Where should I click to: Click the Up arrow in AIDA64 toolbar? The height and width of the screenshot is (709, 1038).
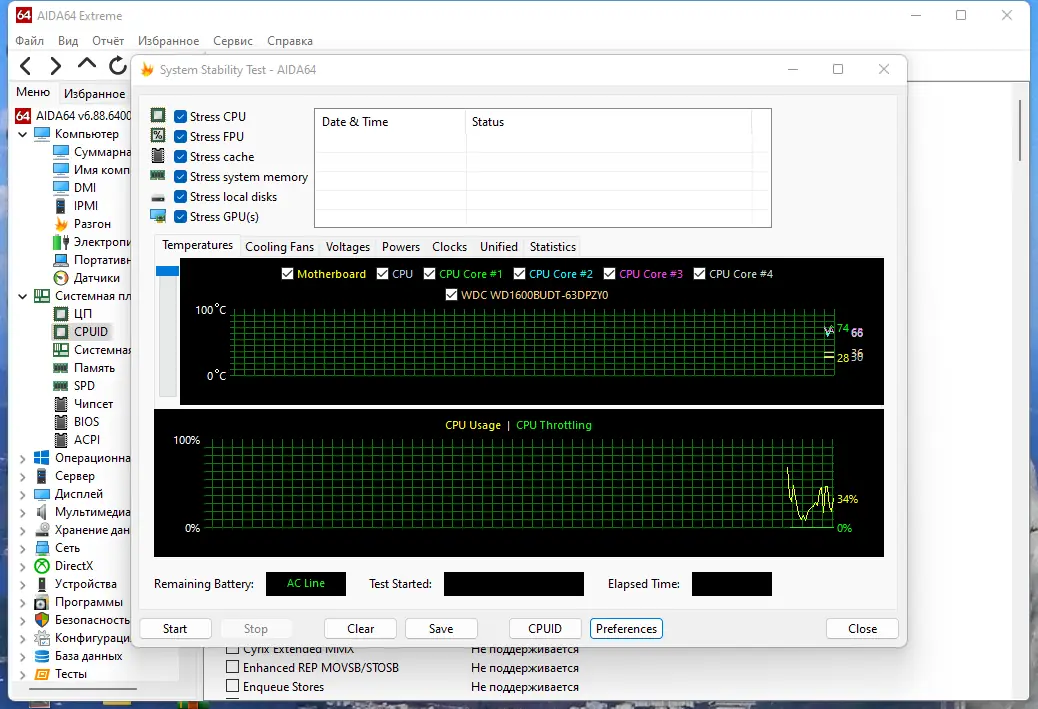(x=87, y=64)
